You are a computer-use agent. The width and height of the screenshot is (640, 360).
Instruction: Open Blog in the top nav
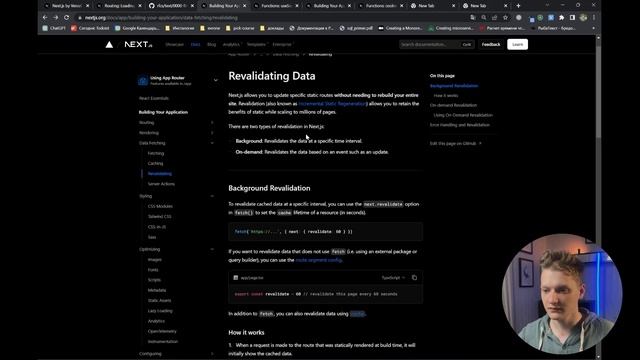tap(211, 44)
